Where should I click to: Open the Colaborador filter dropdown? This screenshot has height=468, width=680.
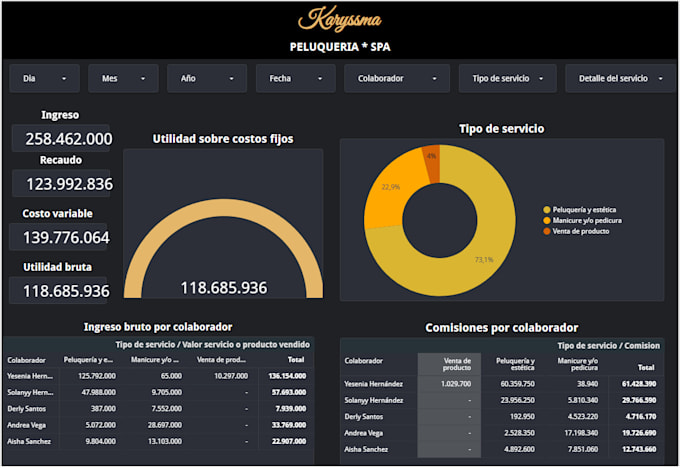click(x=397, y=79)
